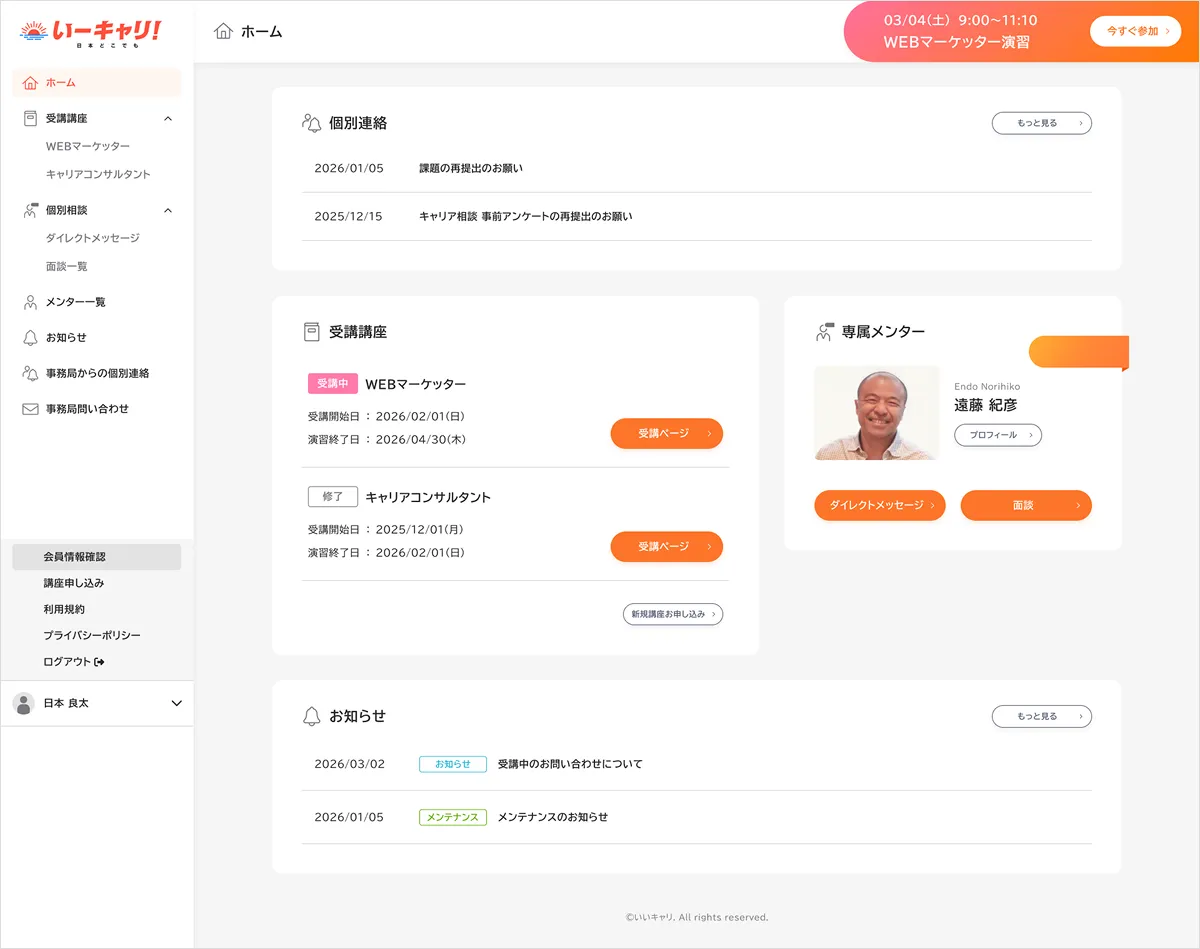Open ダイレクトメッセージ in the sidebar

pyautogui.click(x=93, y=238)
